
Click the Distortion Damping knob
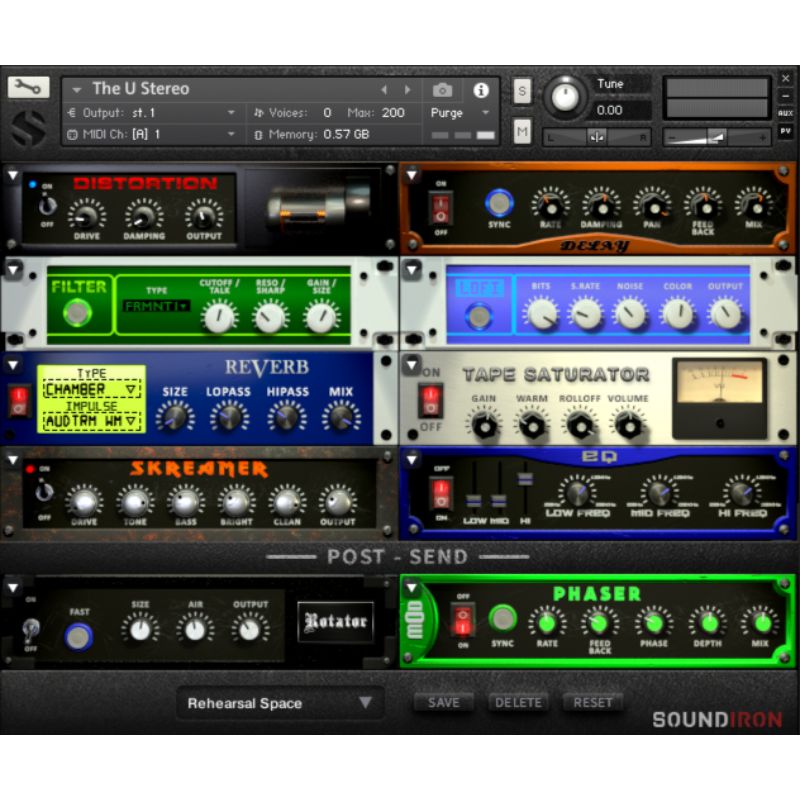point(144,216)
